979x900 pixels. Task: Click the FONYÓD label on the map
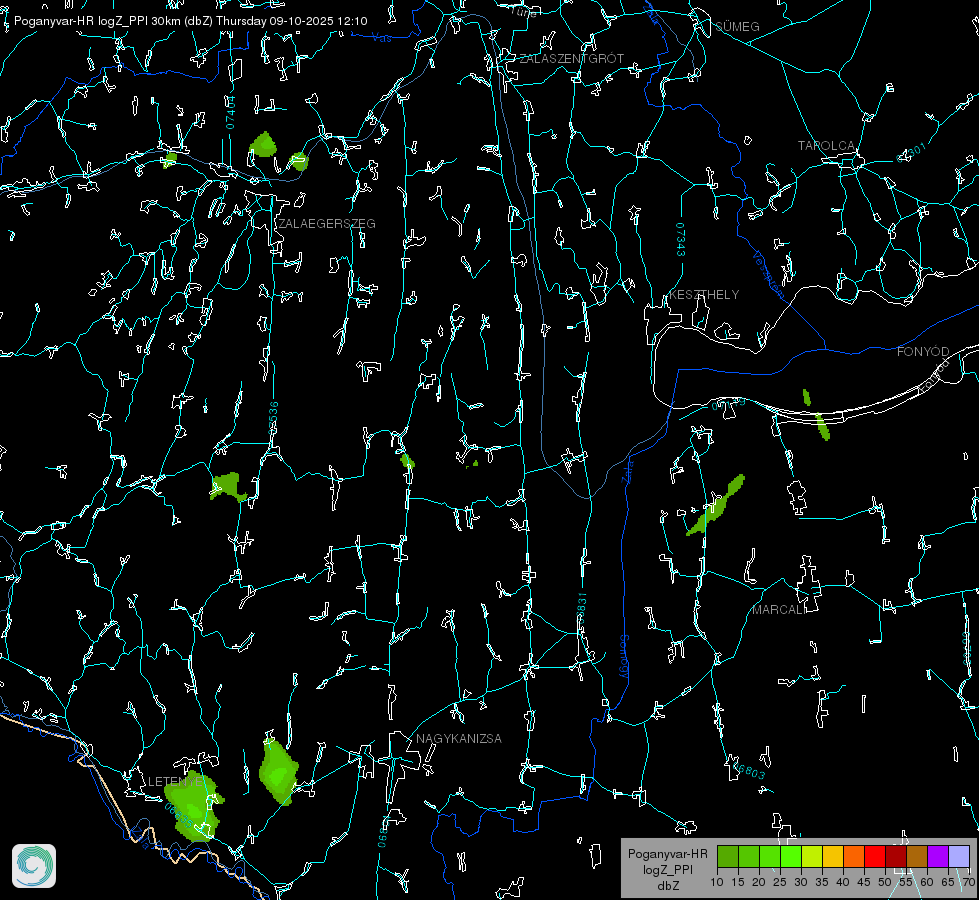(x=922, y=352)
